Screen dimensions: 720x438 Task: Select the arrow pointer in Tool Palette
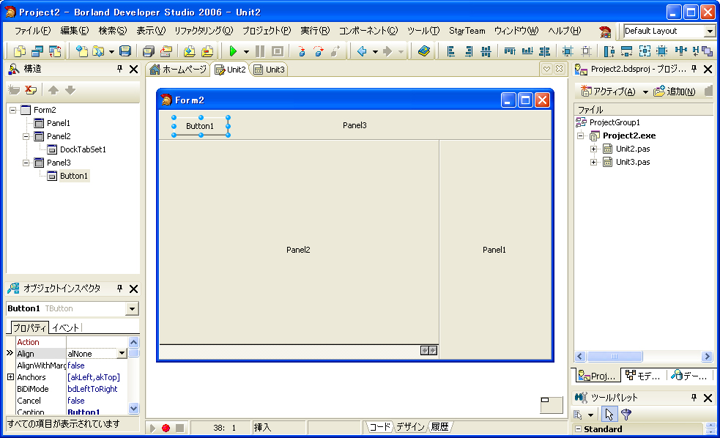pyautogui.click(x=609, y=414)
